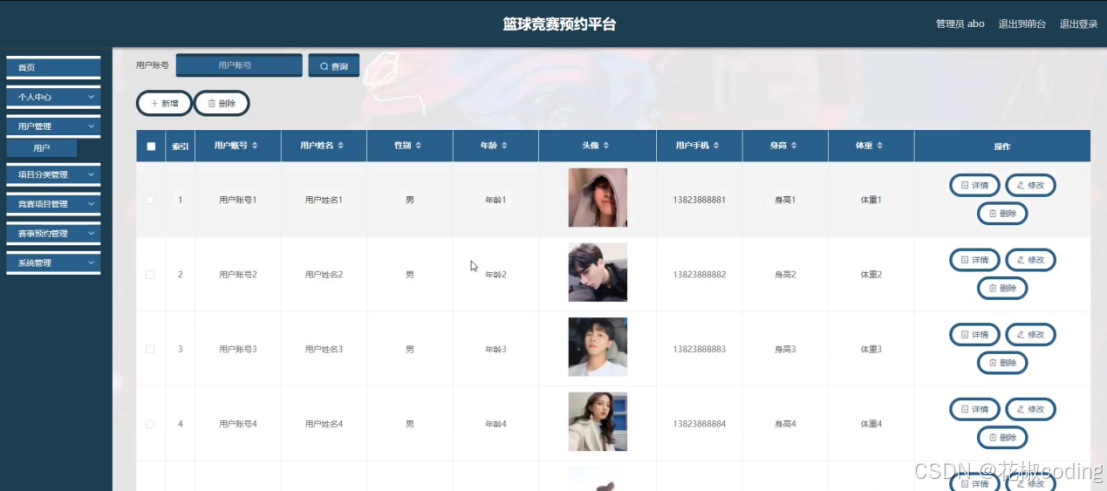Screen dimensions: 1107x491
Task: Sort the 用户账号 column via its sort arrows
Action: coord(255,146)
